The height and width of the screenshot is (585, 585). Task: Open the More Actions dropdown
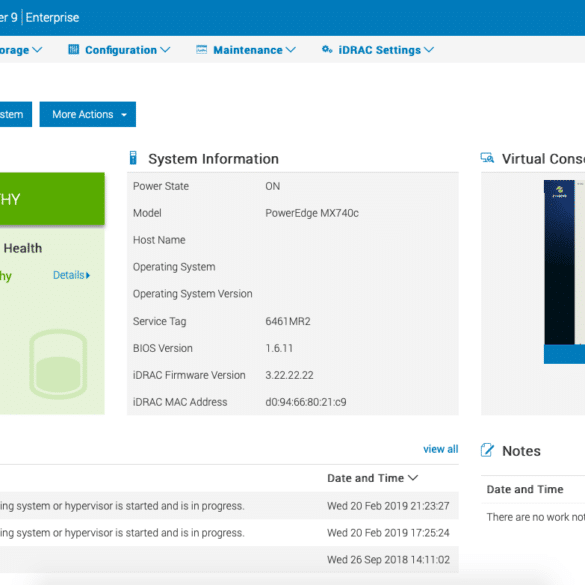coord(88,114)
